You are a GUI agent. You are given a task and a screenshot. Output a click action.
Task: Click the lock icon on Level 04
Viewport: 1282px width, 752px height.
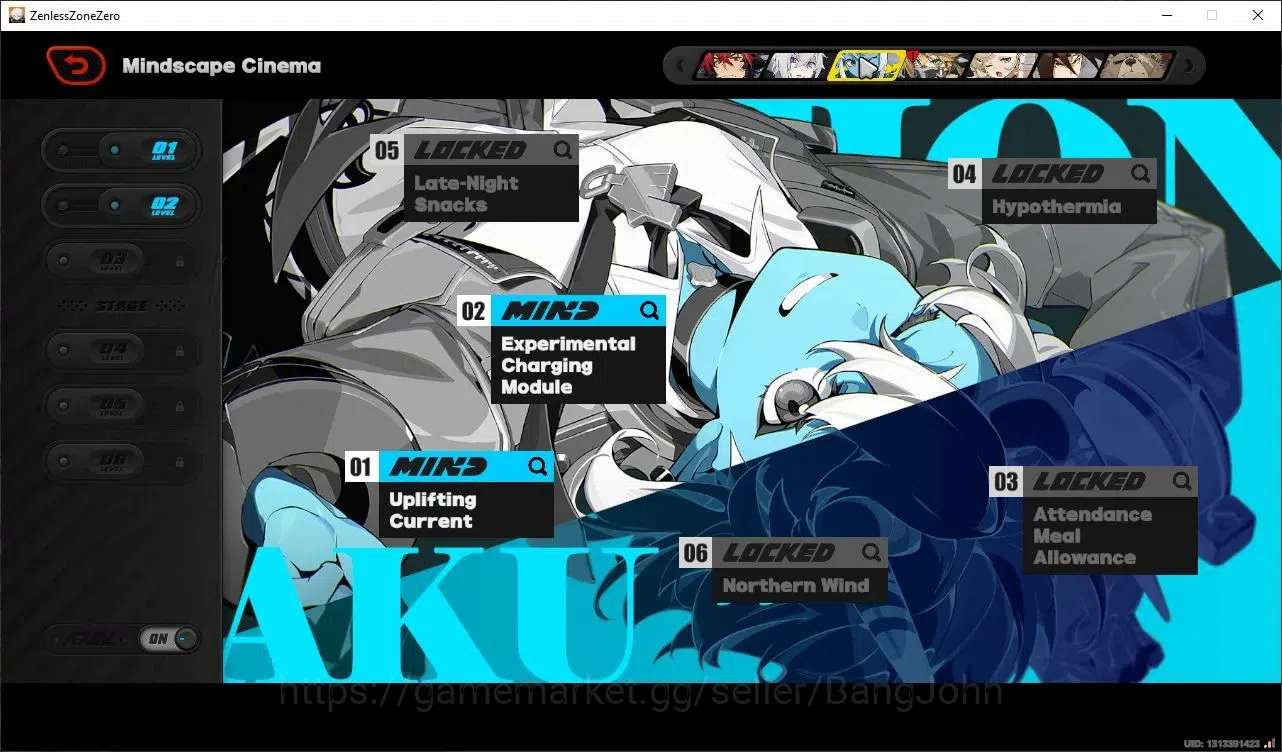(x=180, y=351)
